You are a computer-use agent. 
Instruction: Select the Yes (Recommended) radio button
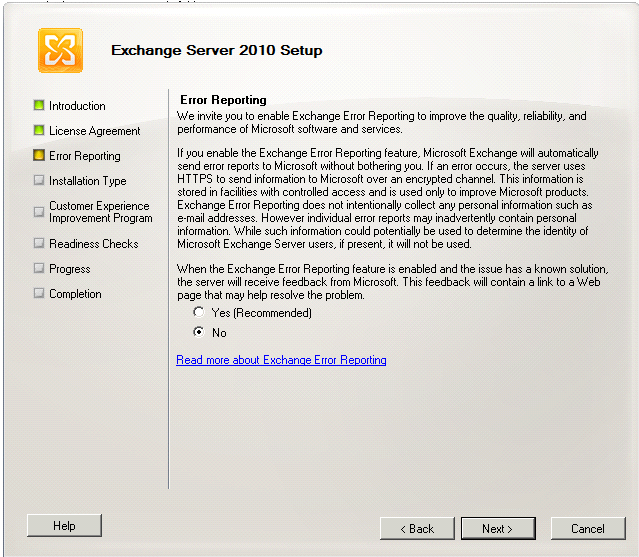point(198,312)
